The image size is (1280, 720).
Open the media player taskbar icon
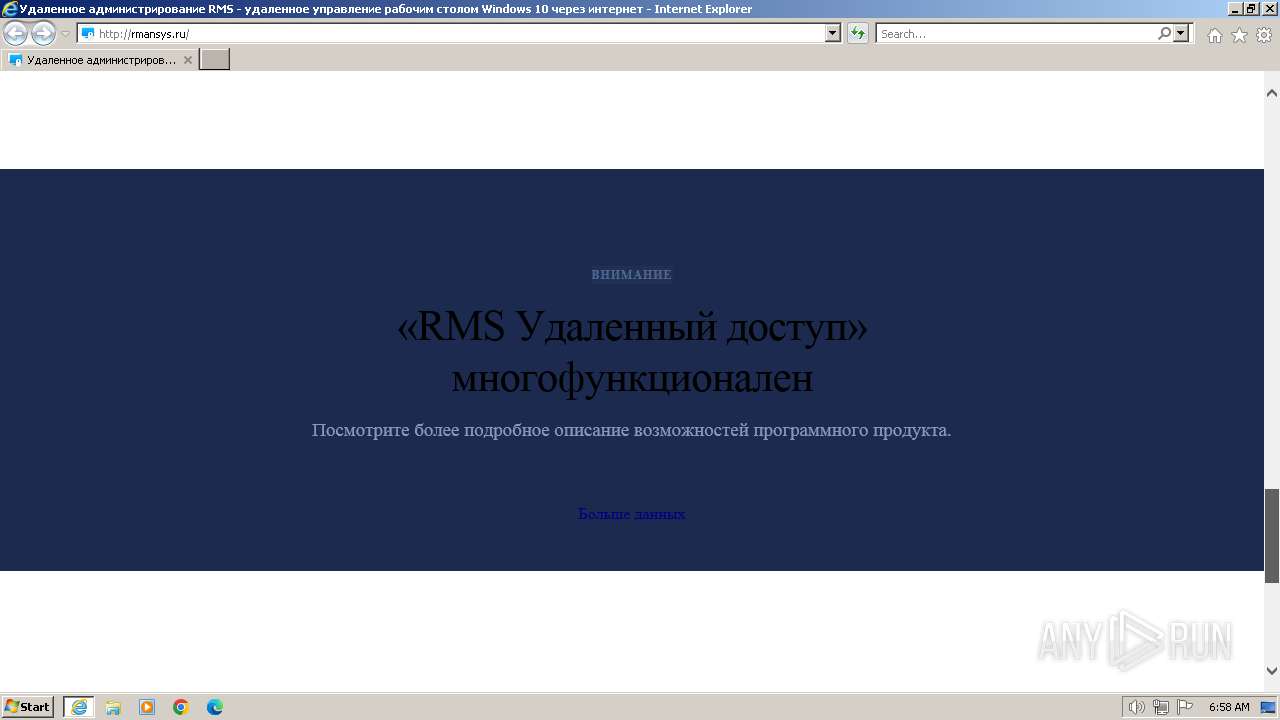click(147, 707)
